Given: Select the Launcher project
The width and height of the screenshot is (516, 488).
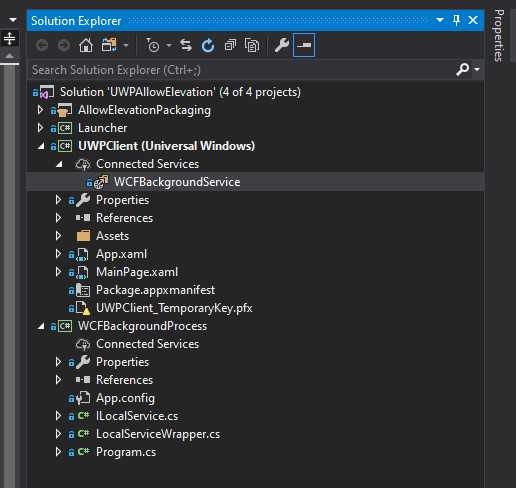Looking at the screenshot, I should point(103,128).
